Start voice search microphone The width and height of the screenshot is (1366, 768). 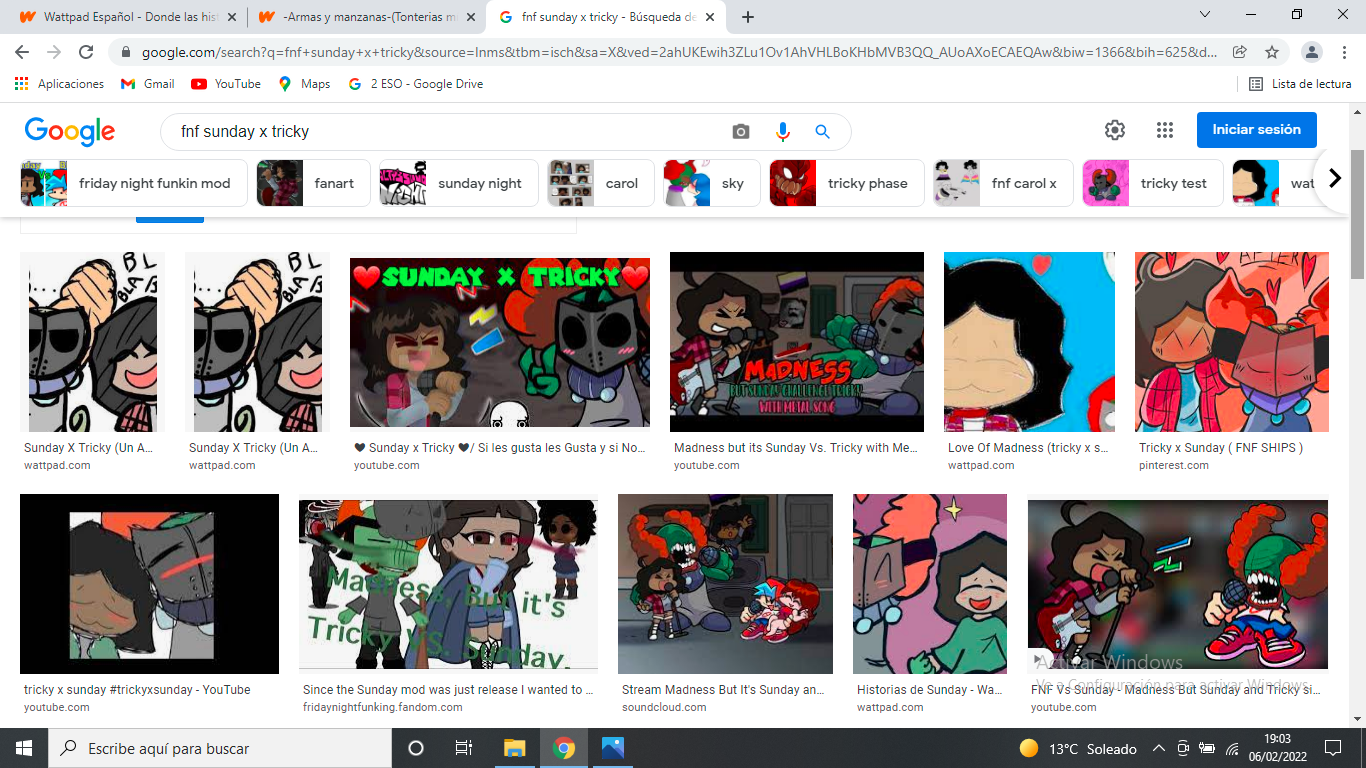coord(782,131)
